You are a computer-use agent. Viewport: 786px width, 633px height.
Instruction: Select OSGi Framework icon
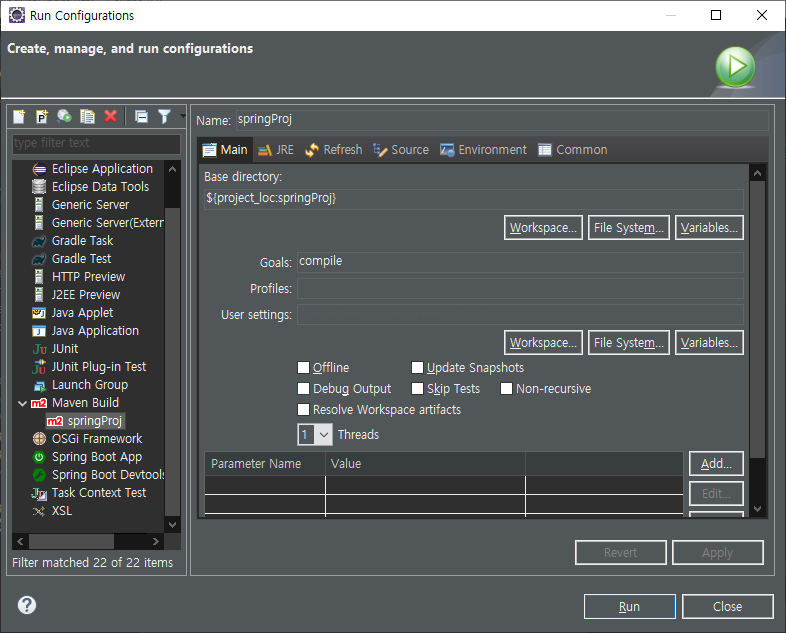pyautogui.click(x=39, y=439)
